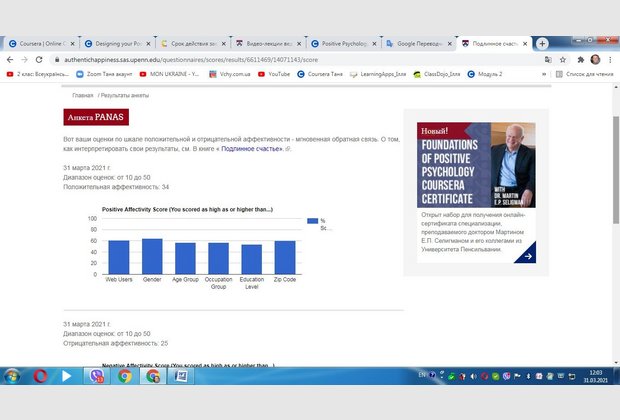
Task: Click the Gender bar in chart
Action: click(152, 256)
